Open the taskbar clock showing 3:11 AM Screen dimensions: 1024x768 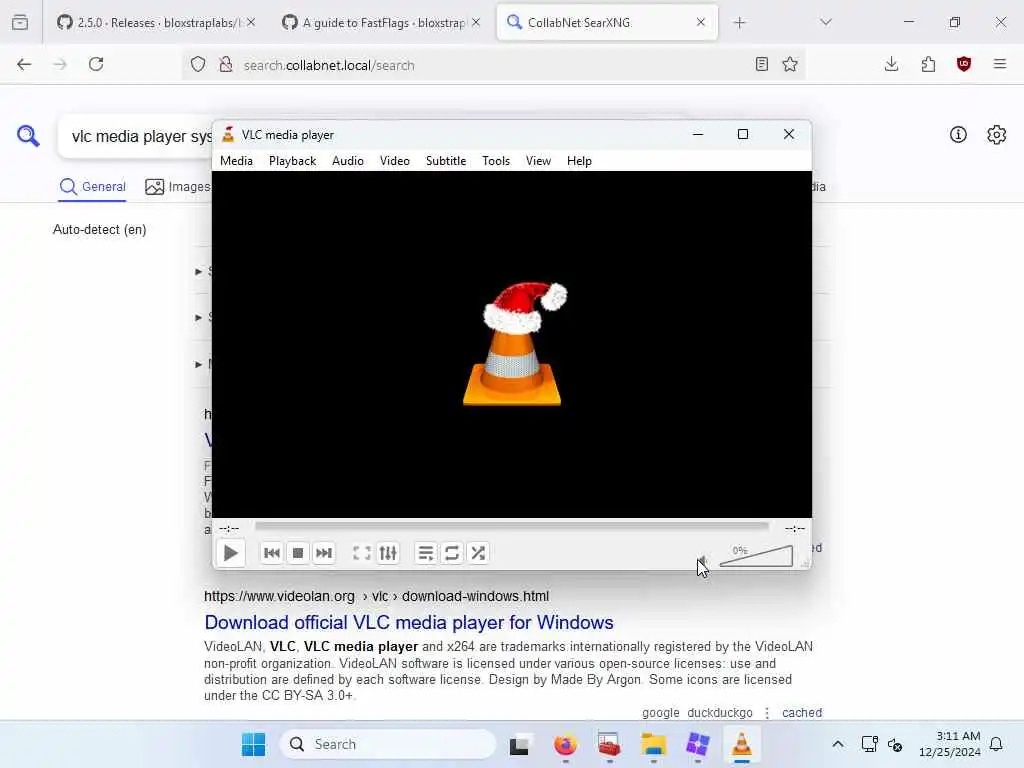tap(950, 744)
